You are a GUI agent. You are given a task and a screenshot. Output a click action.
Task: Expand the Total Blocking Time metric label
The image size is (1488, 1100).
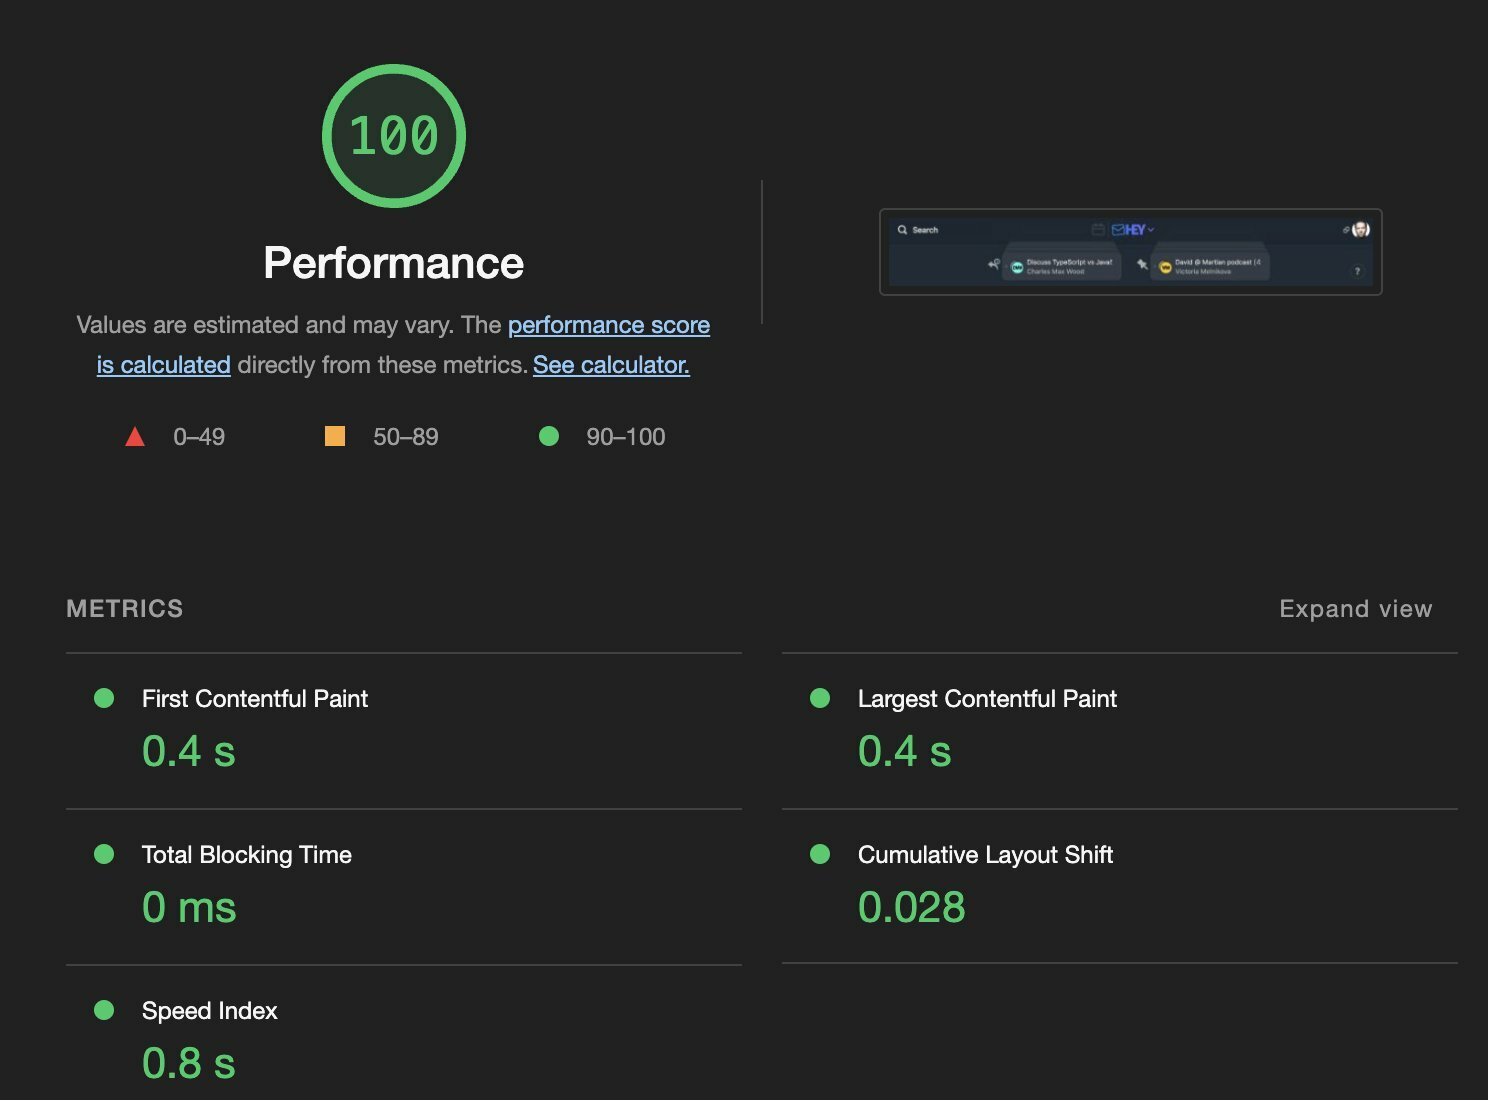pyautogui.click(x=247, y=855)
